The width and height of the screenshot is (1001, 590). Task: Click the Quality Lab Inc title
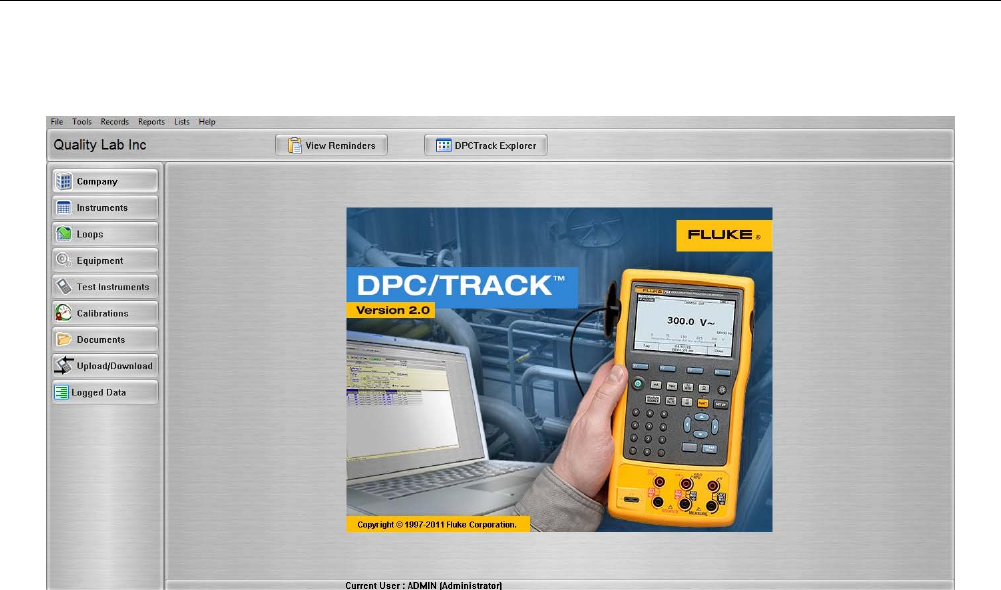point(100,145)
